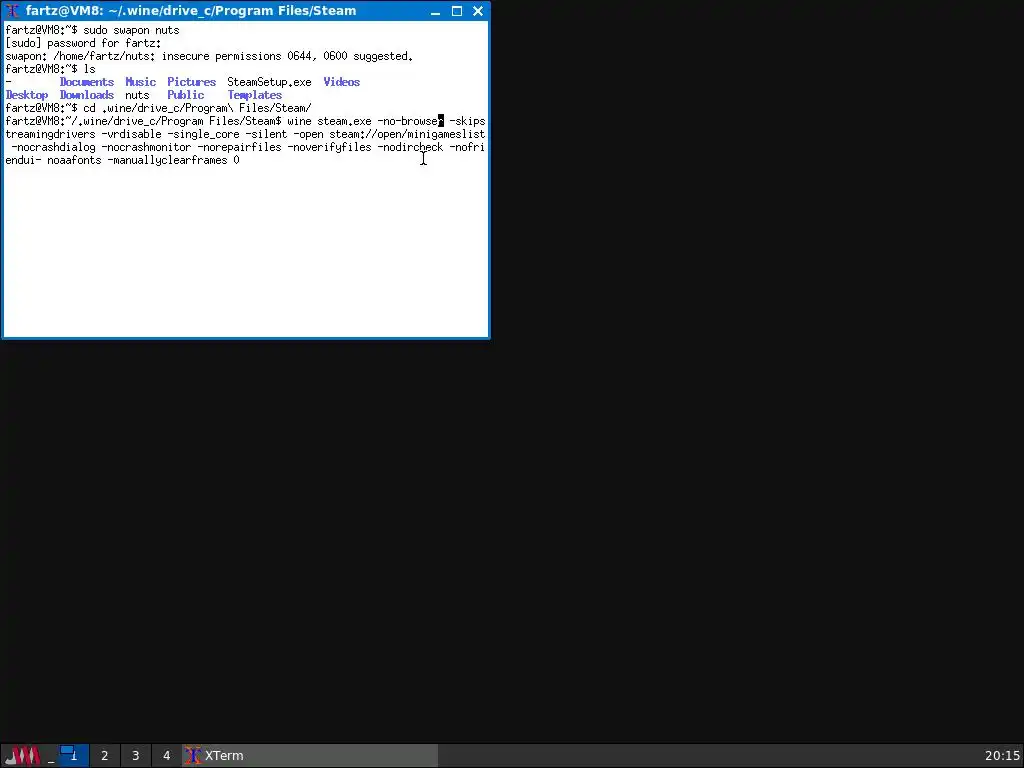Switch to workspace 3
Screen dimensions: 1024x768
(135, 756)
